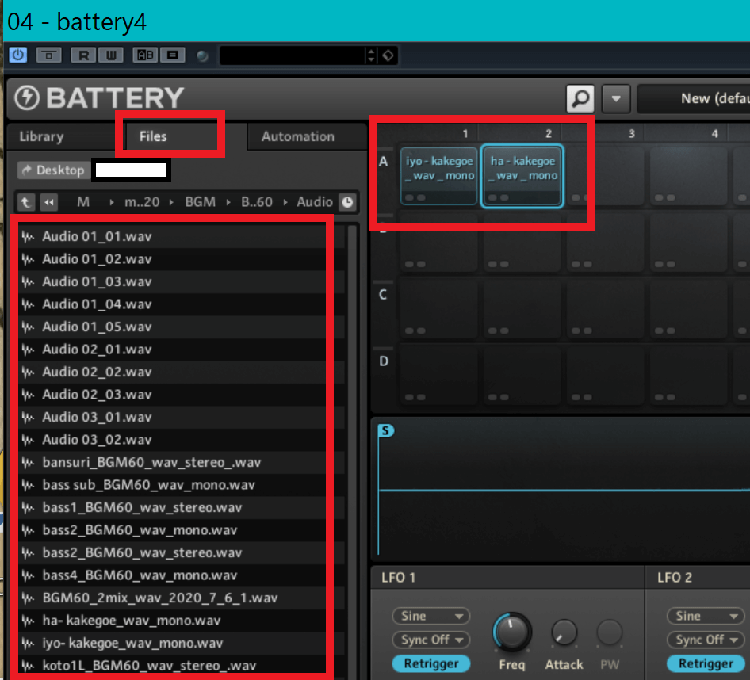Select file Audio 01_04.wav

pos(182,304)
